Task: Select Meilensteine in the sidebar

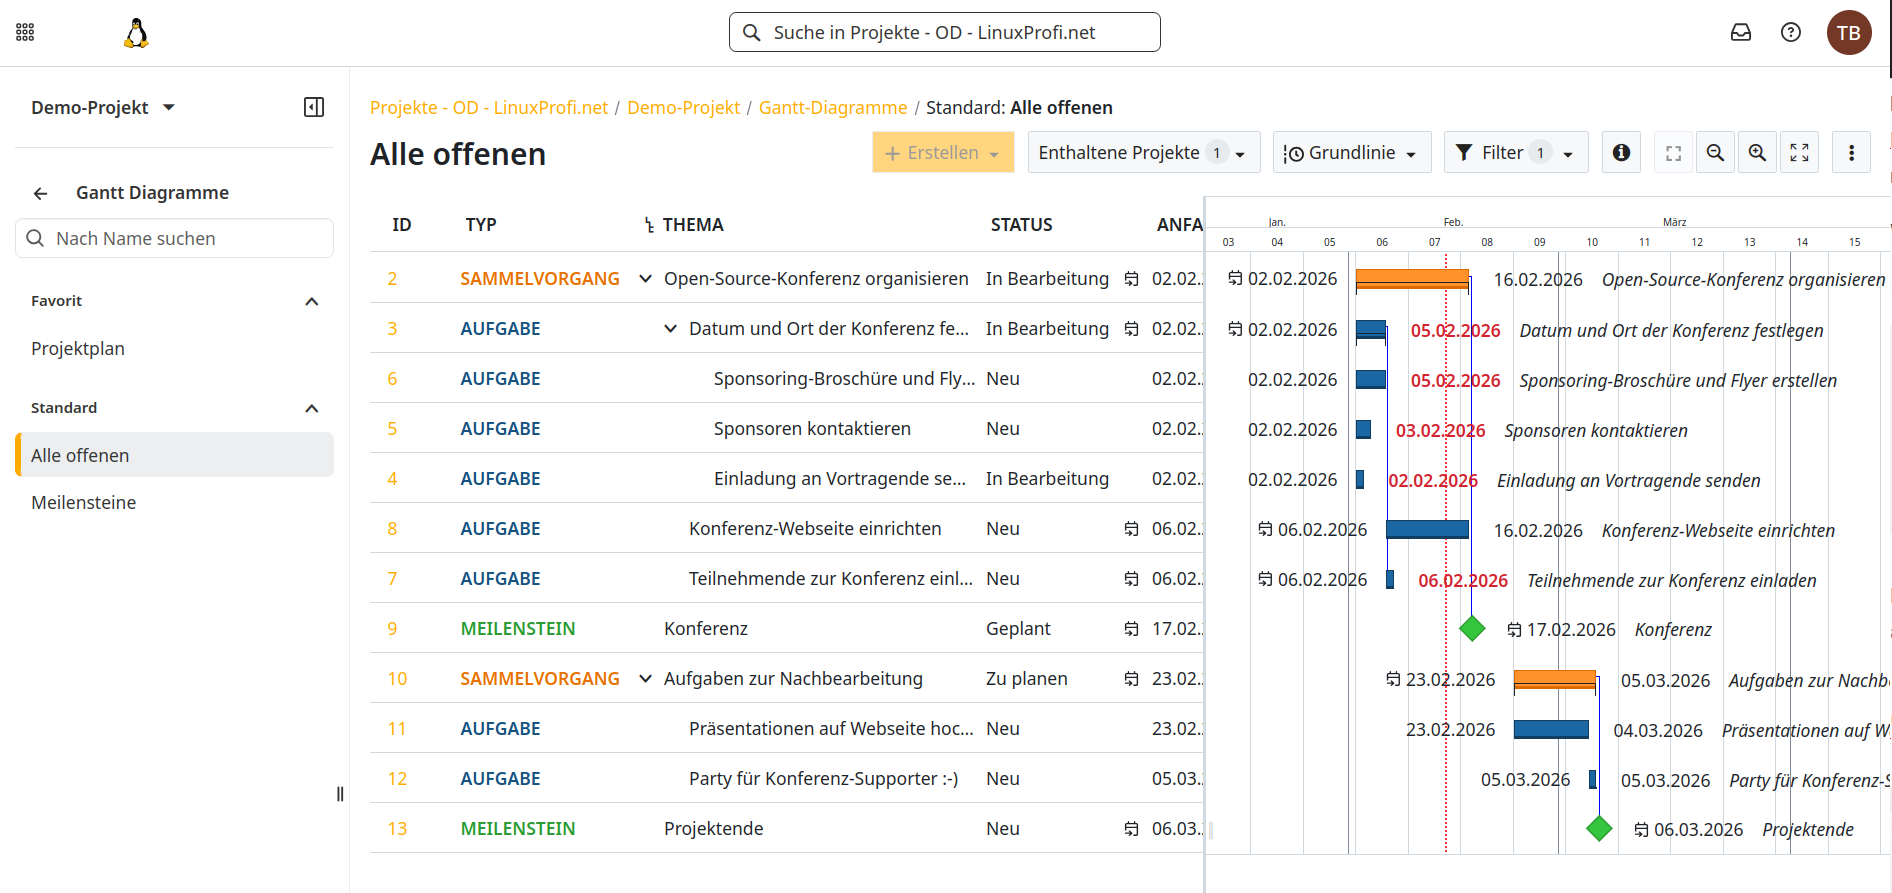Action: 84,502
